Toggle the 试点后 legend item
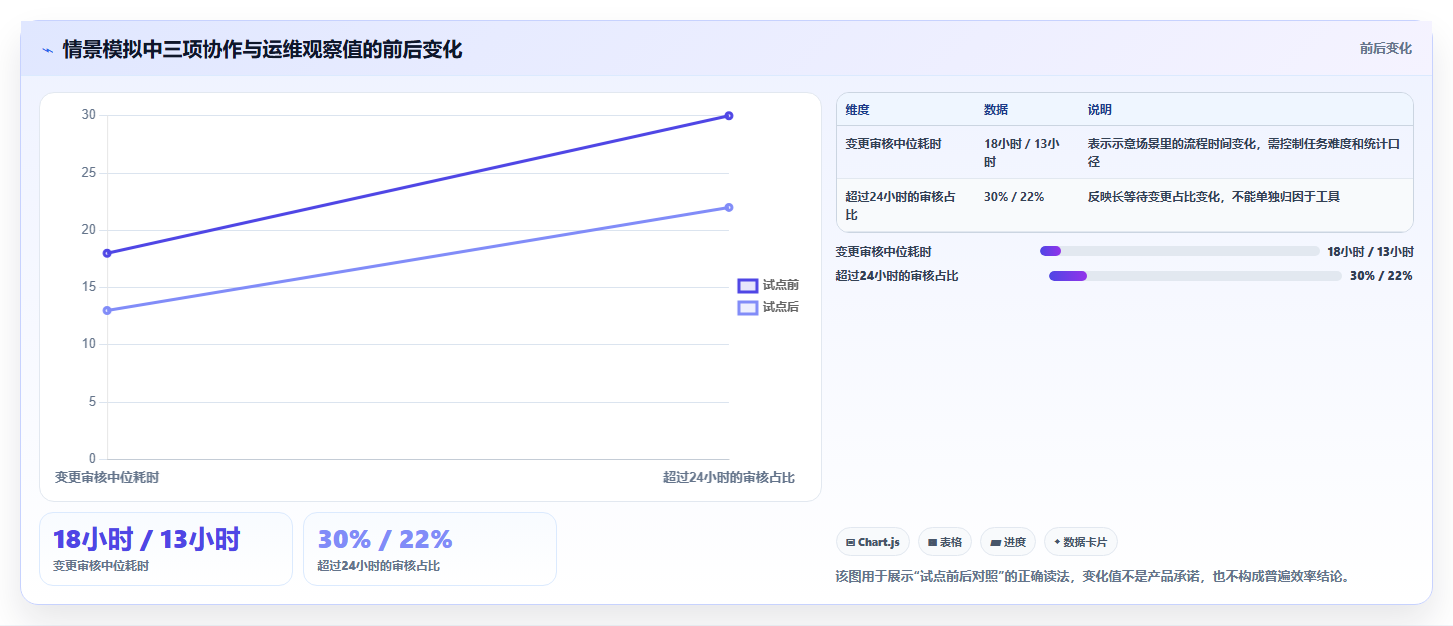Viewport: 1453px width, 626px height. pos(768,307)
